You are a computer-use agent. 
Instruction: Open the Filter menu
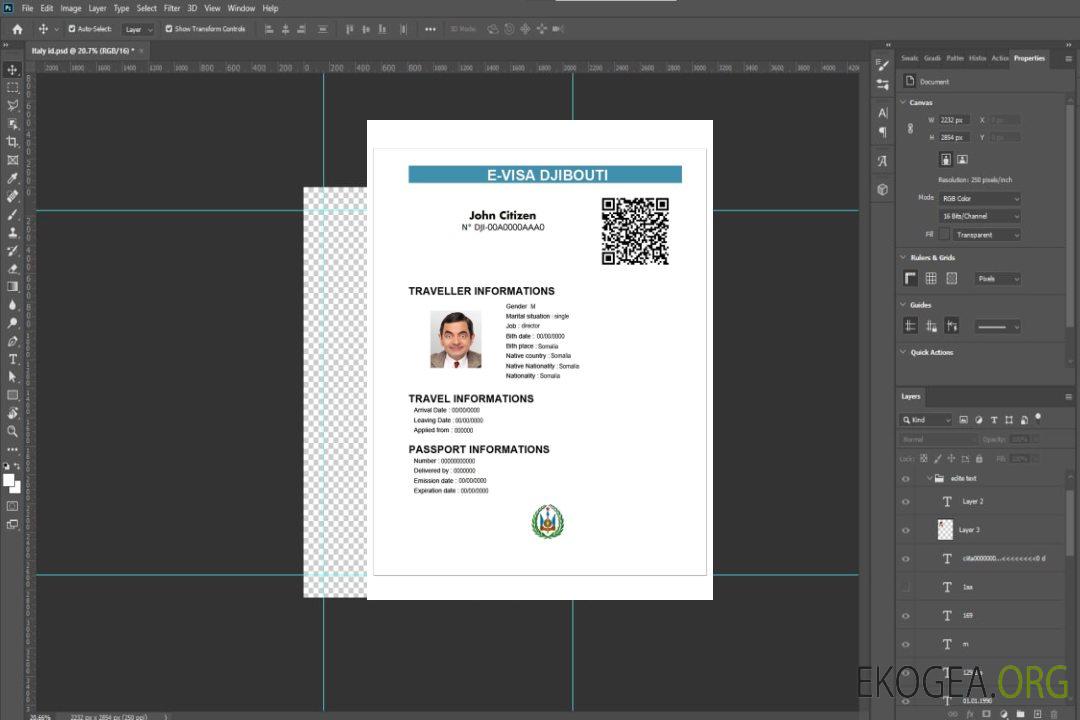172,8
